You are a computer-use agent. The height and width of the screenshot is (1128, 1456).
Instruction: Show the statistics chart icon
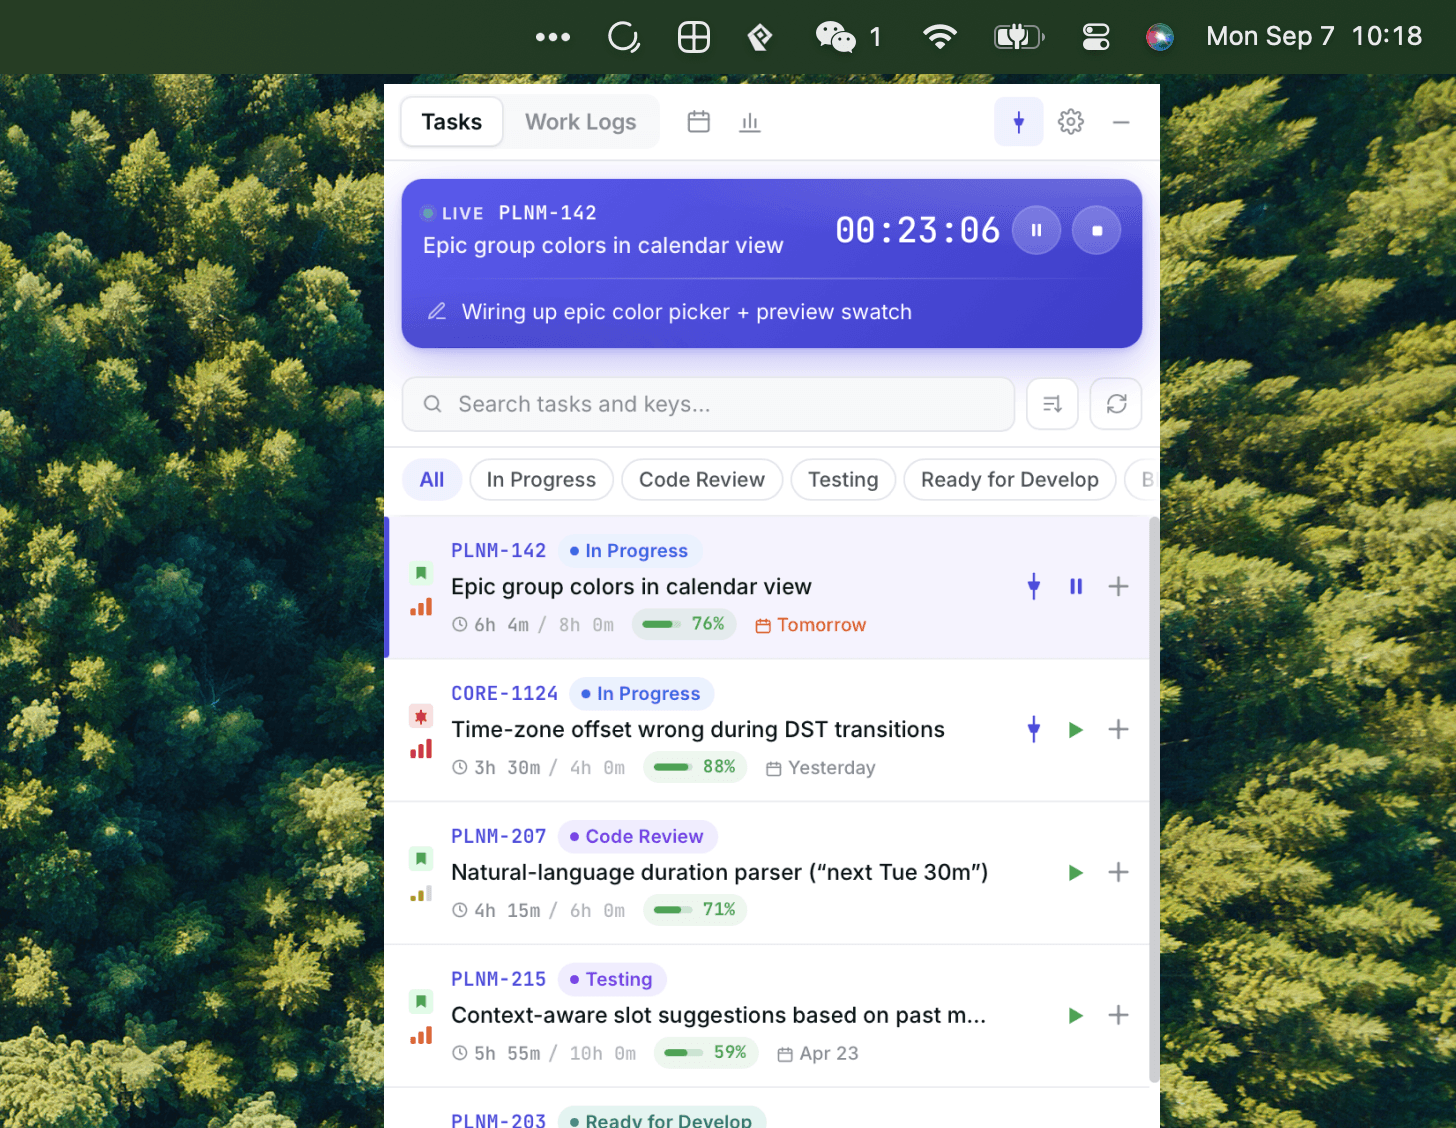[750, 122]
